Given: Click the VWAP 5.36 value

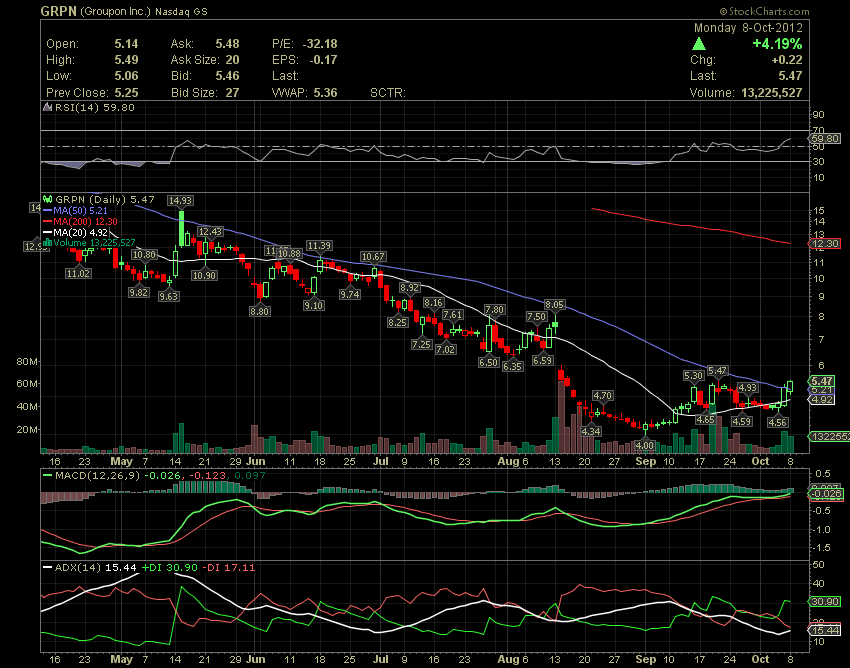Looking at the screenshot, I should pos(325,93).
